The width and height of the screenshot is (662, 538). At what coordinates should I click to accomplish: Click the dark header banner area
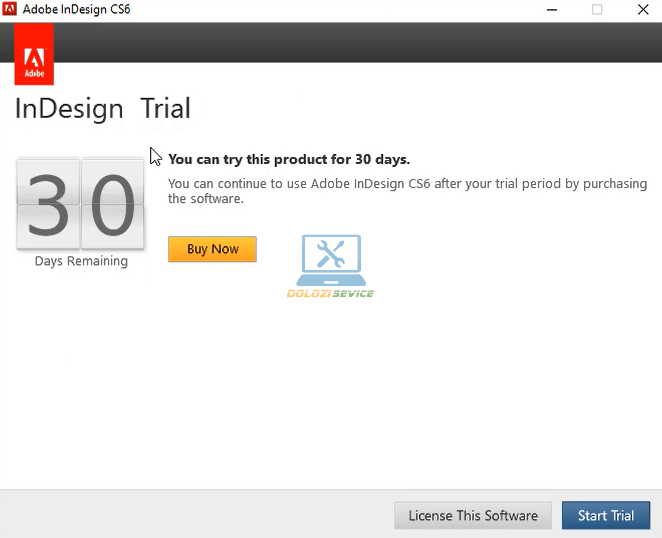tap(350, 42)
